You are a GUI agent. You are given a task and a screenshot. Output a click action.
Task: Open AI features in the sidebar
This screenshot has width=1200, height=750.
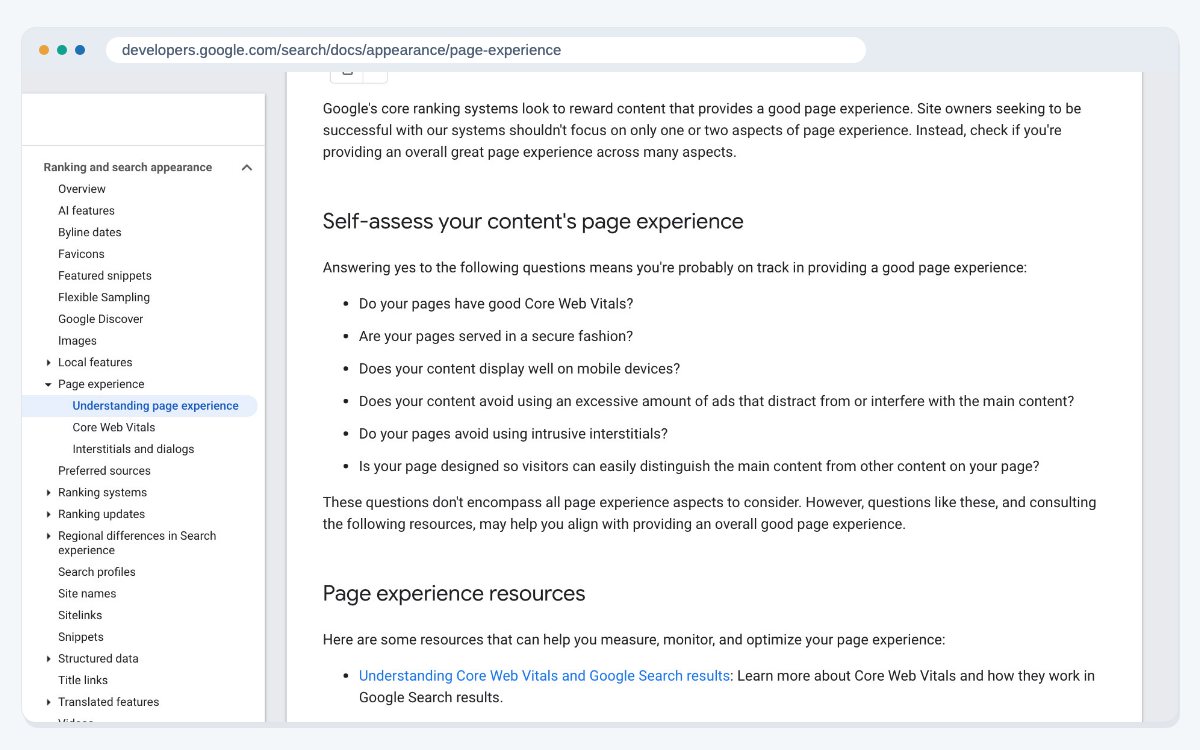86,211
